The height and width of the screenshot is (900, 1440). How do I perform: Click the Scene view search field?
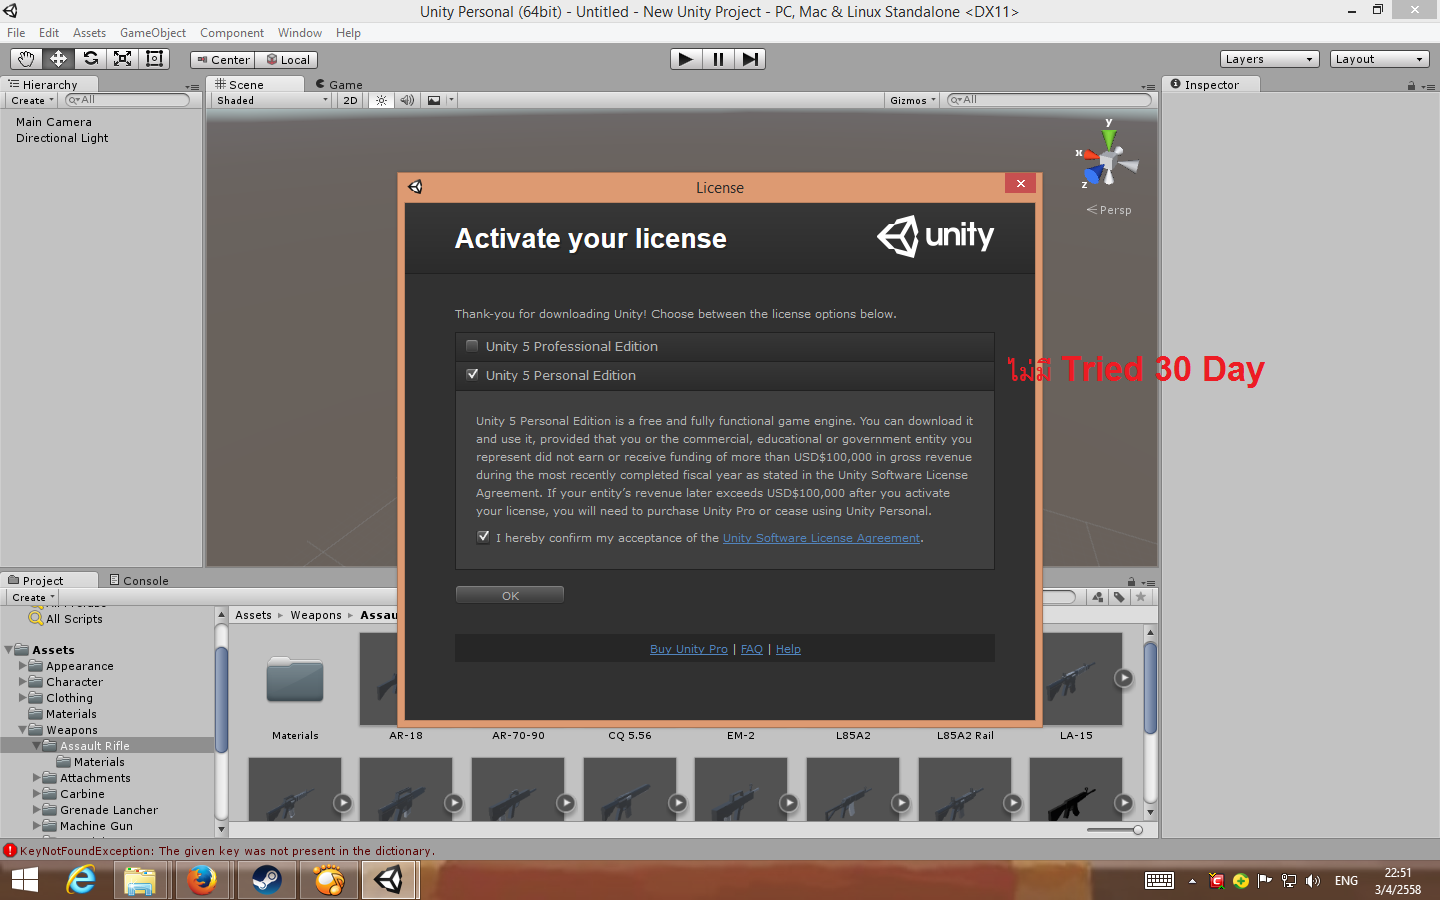[x=1049, y=100]
